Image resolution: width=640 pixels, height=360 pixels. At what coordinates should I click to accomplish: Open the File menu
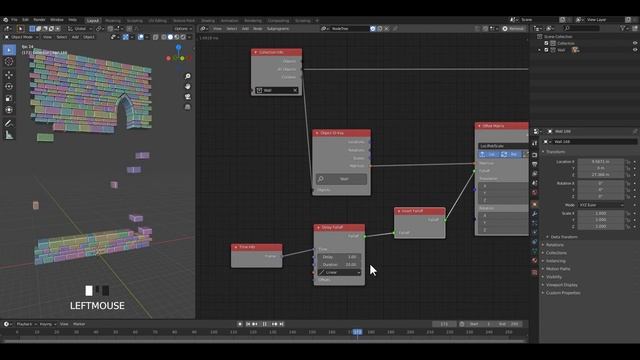pyautogui.click(x=14, y=20)
